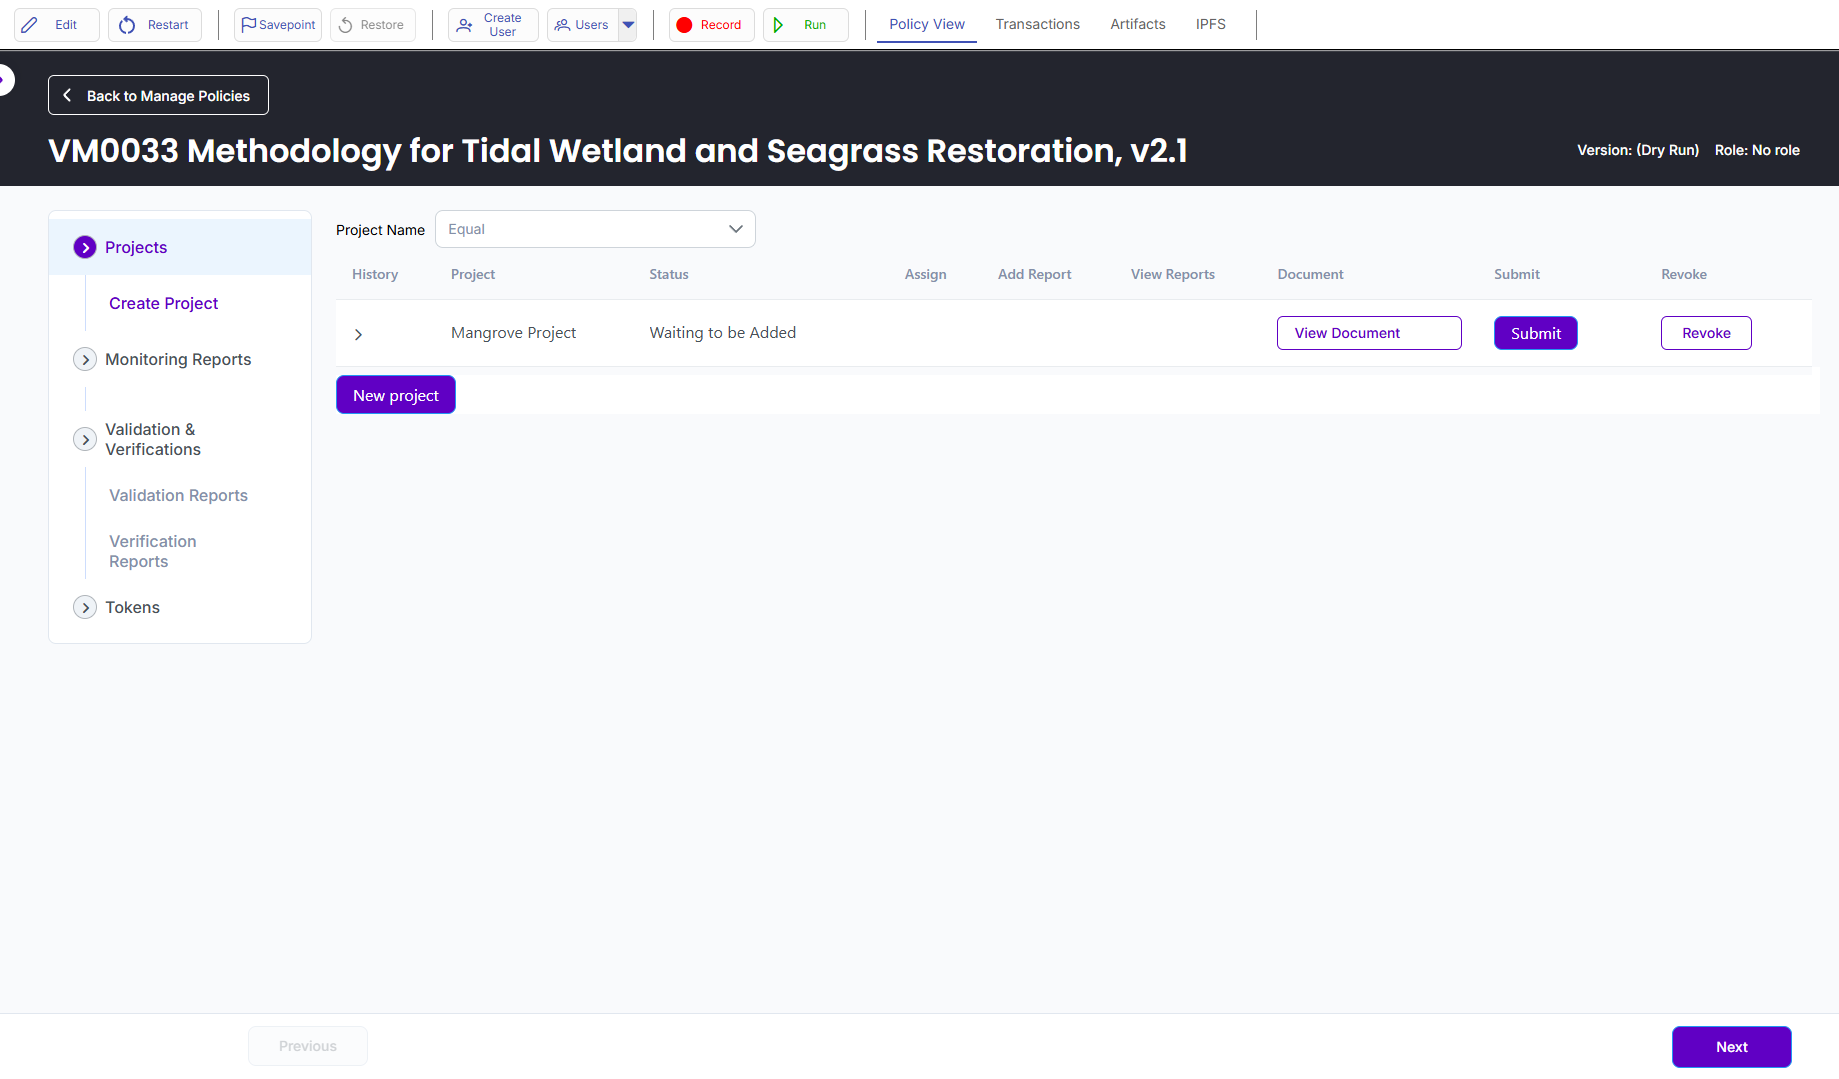Click the Restore undo icon
The height and width of the screenshot is (1079, 1839).
[346, 25]
